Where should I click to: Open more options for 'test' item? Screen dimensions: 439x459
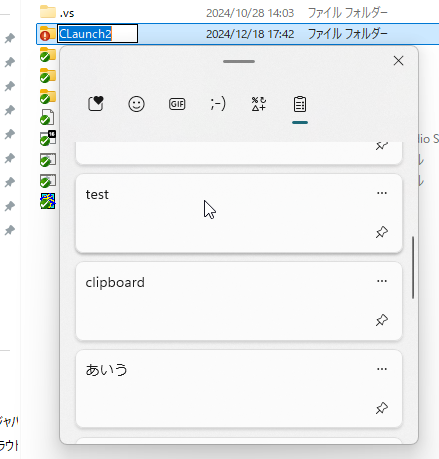tap(382, 193)
